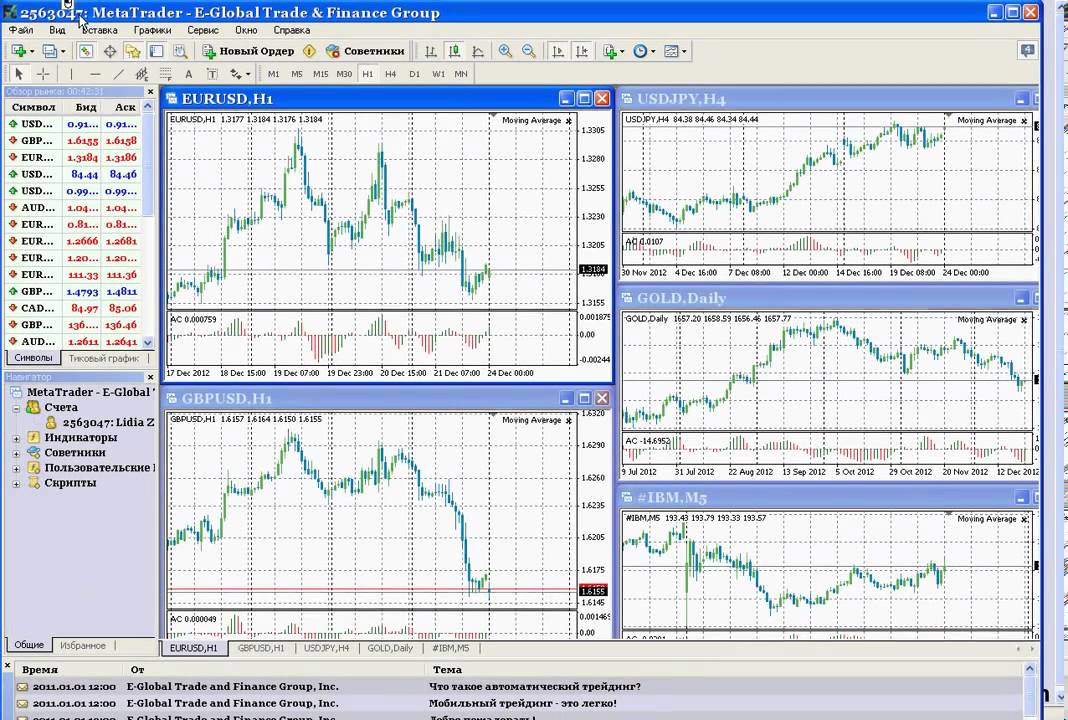Open the Графики menu
The height and width of the screenshot is (720, 1068).
153,30
